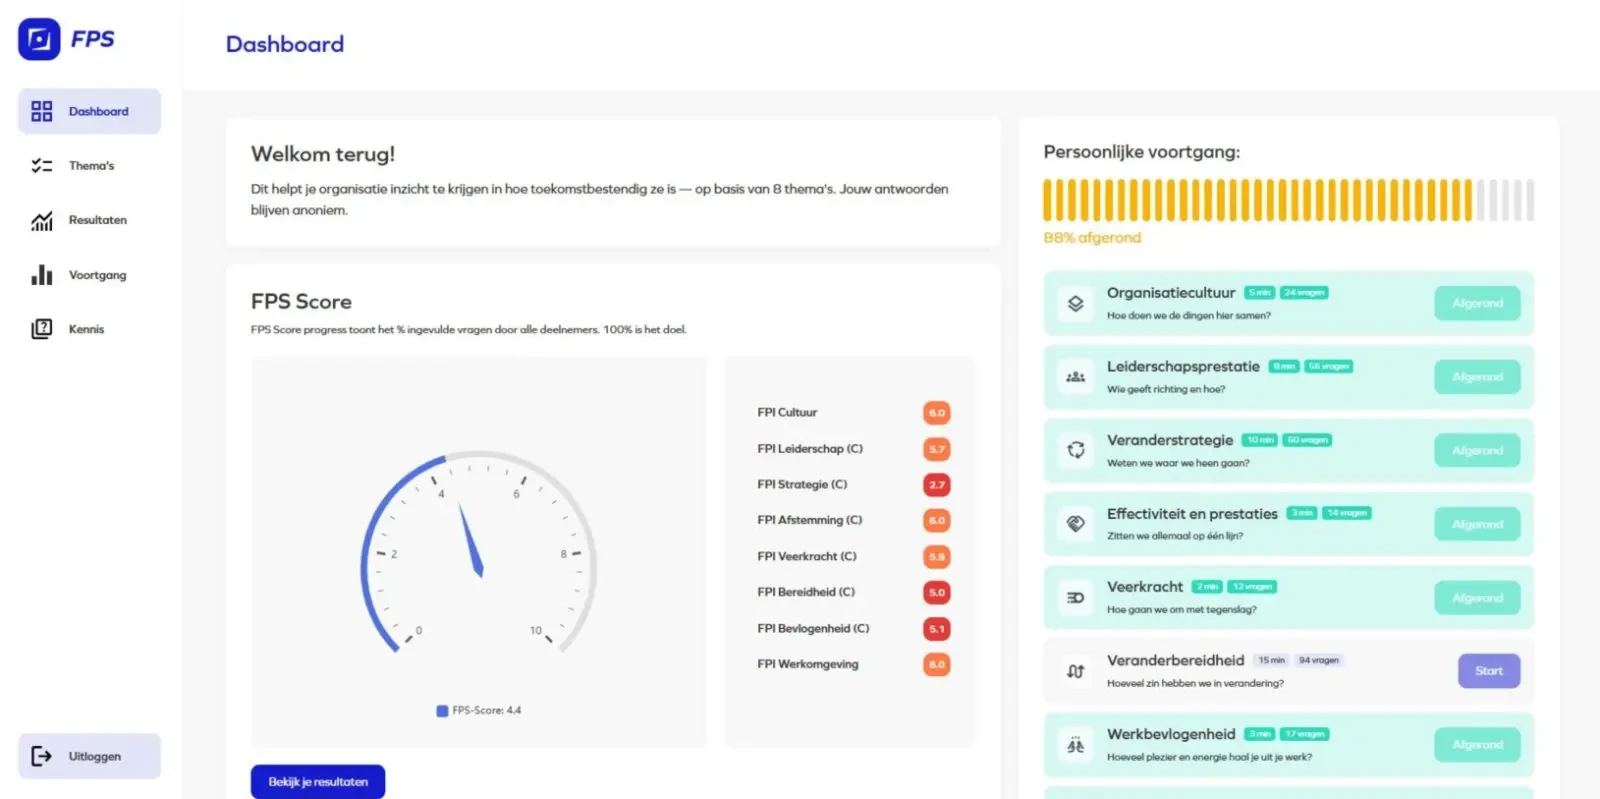1600x799 pixels.
Task: Click the Voortgang bar chart icon
Action: coord(41,275)
